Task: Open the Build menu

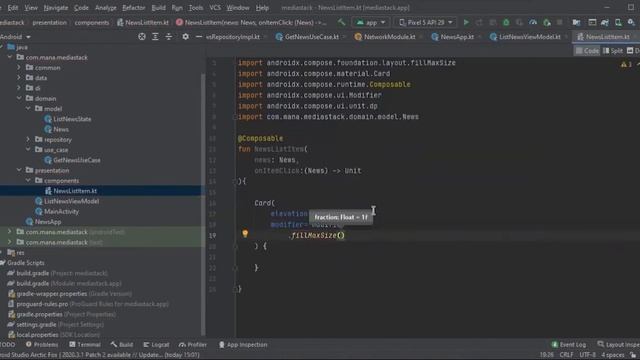Action: (158, 7)
